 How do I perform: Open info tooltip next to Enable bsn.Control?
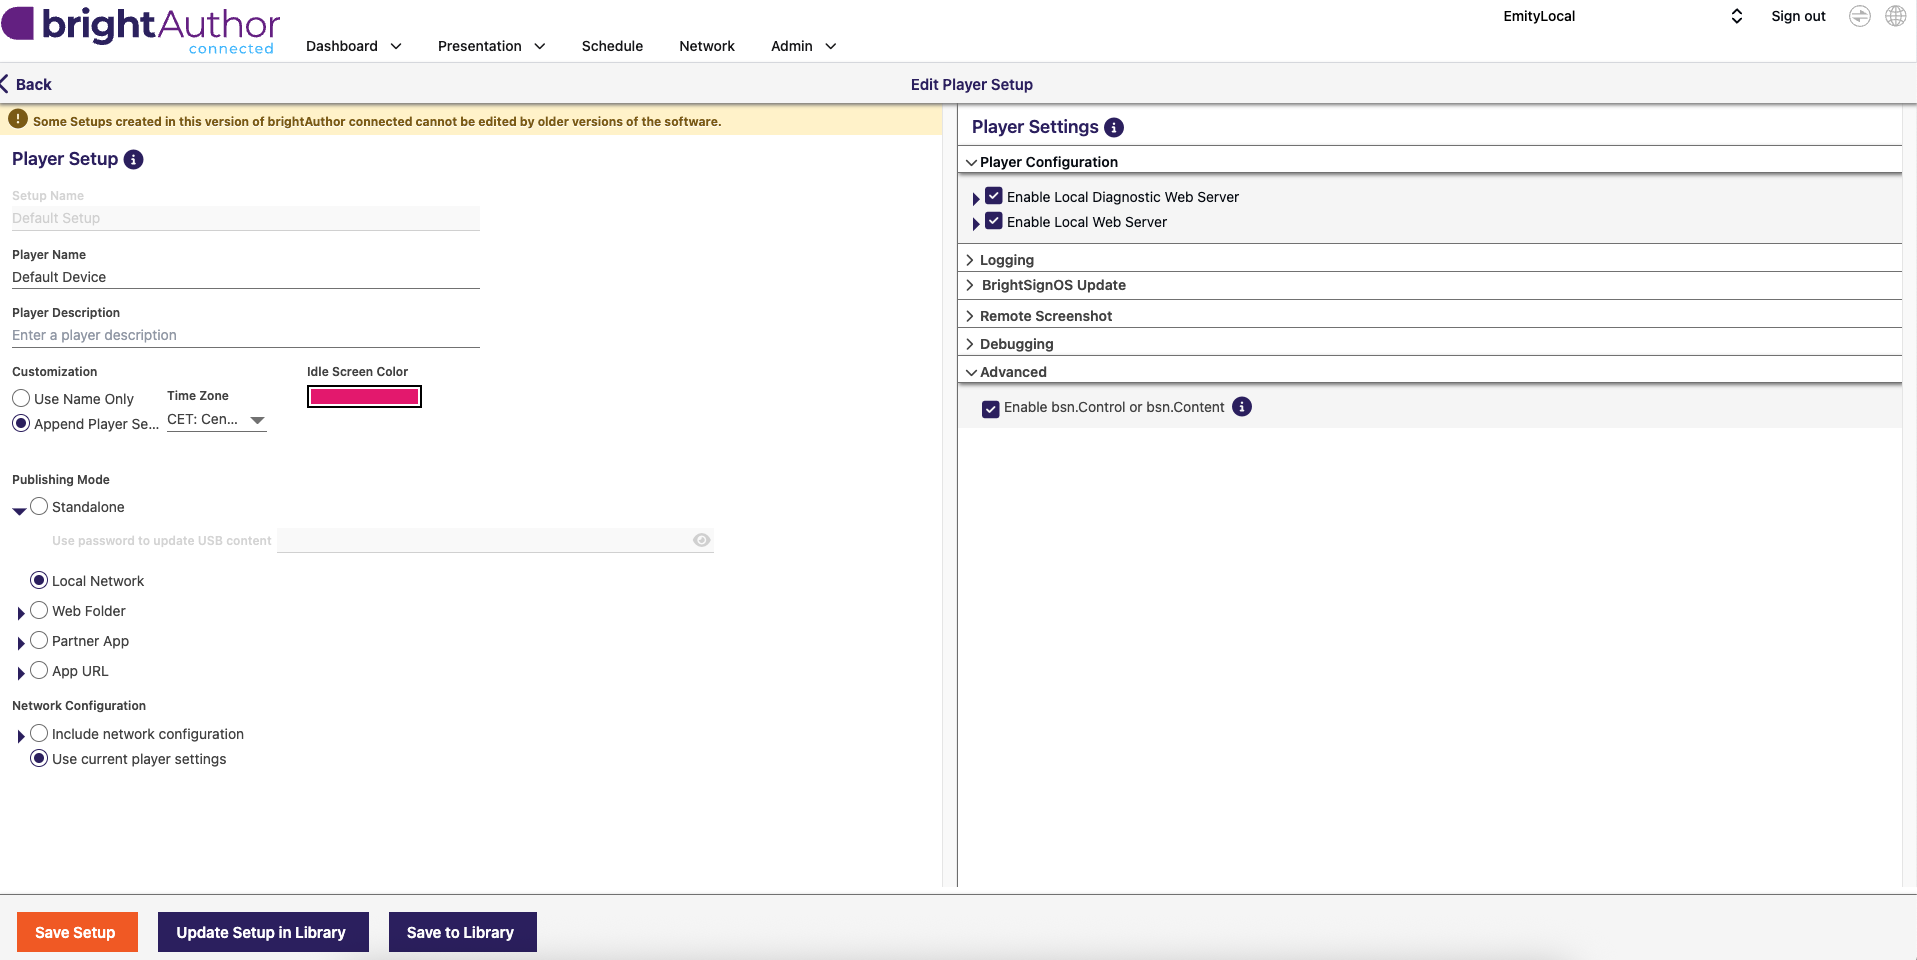coord(1241,407)
